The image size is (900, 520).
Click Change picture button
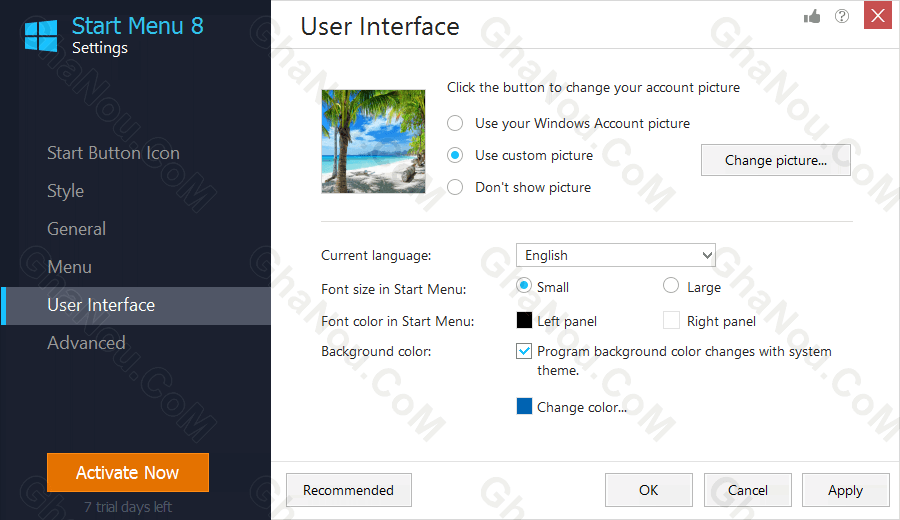pyautogui.click(x=775, y=160)
